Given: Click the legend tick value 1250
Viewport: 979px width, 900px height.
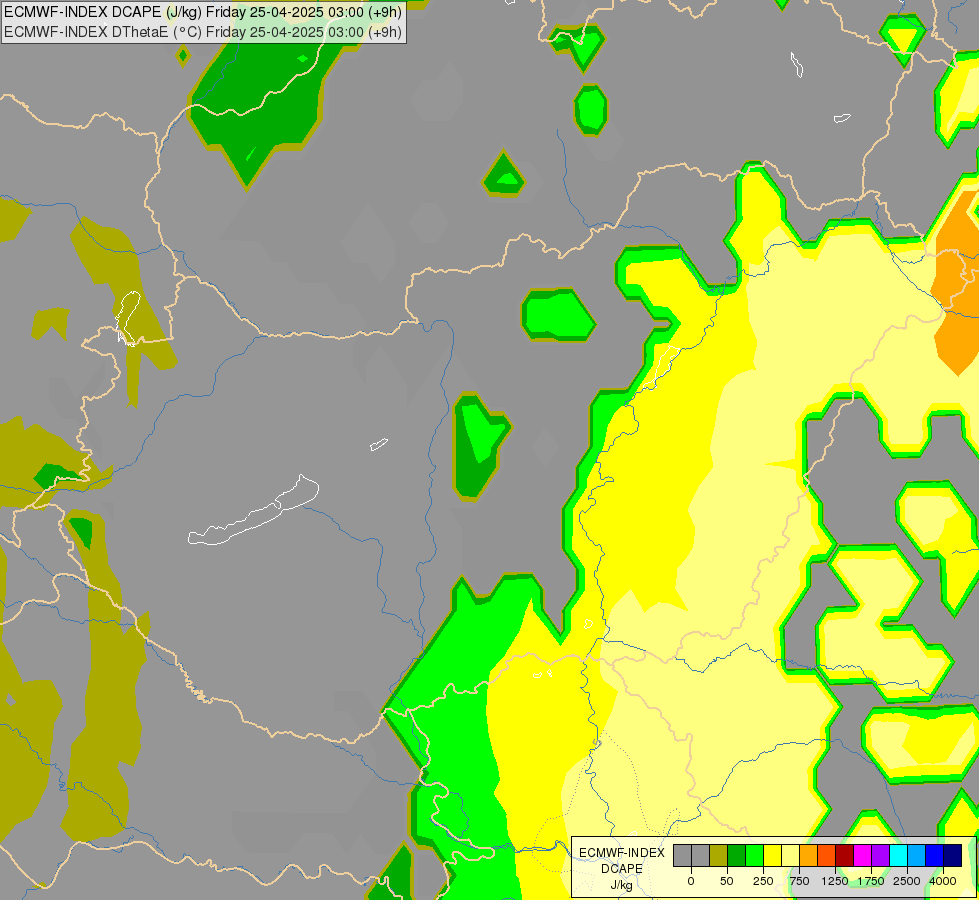Looking at the screenshot, I should tap(835, 881).
